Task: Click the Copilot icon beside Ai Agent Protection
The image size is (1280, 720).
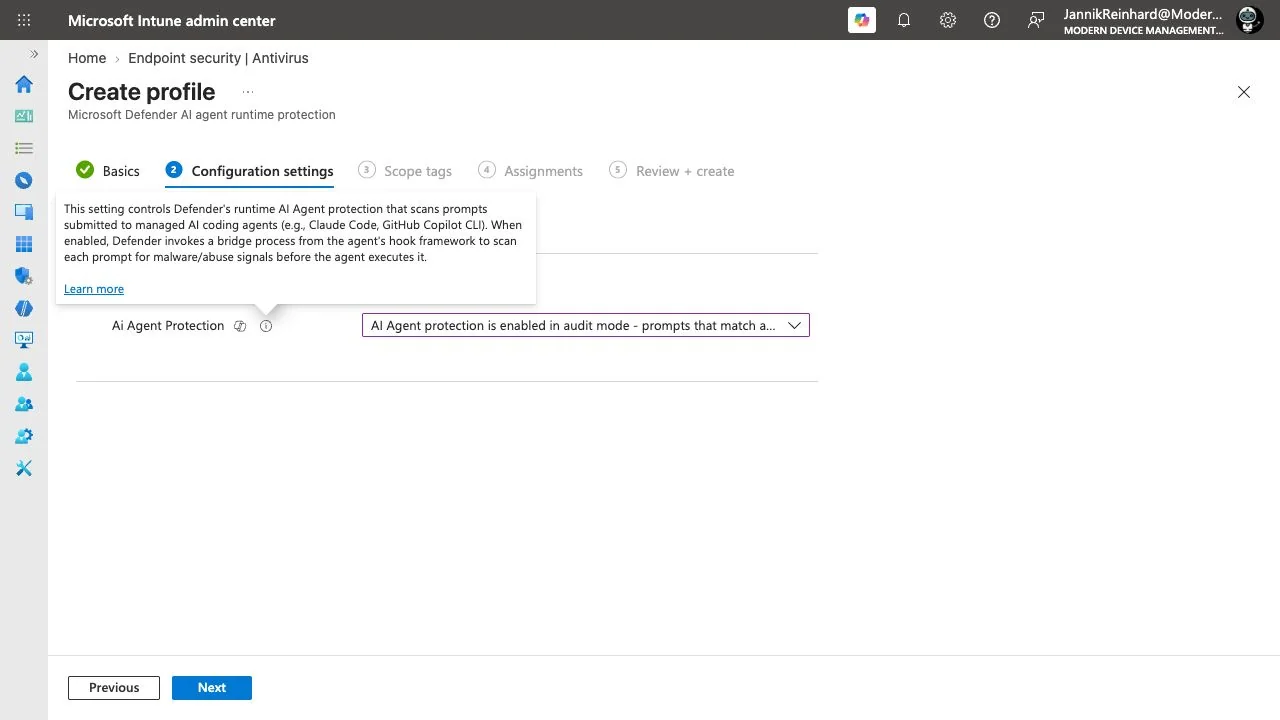Action: click(240, 326)
